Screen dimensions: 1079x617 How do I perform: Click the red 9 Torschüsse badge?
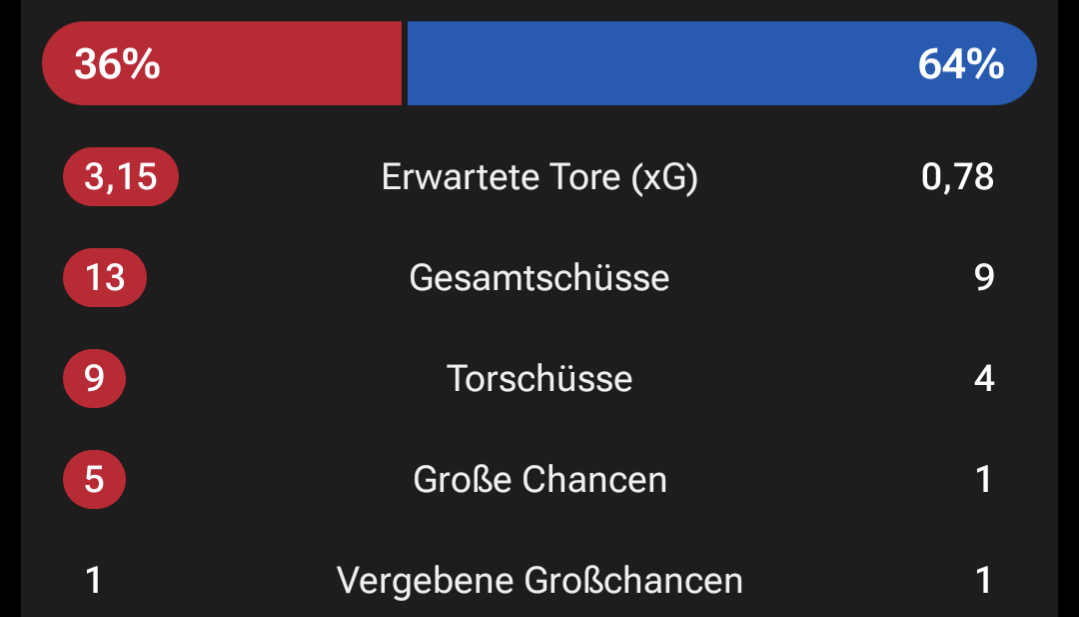(94, 379)
